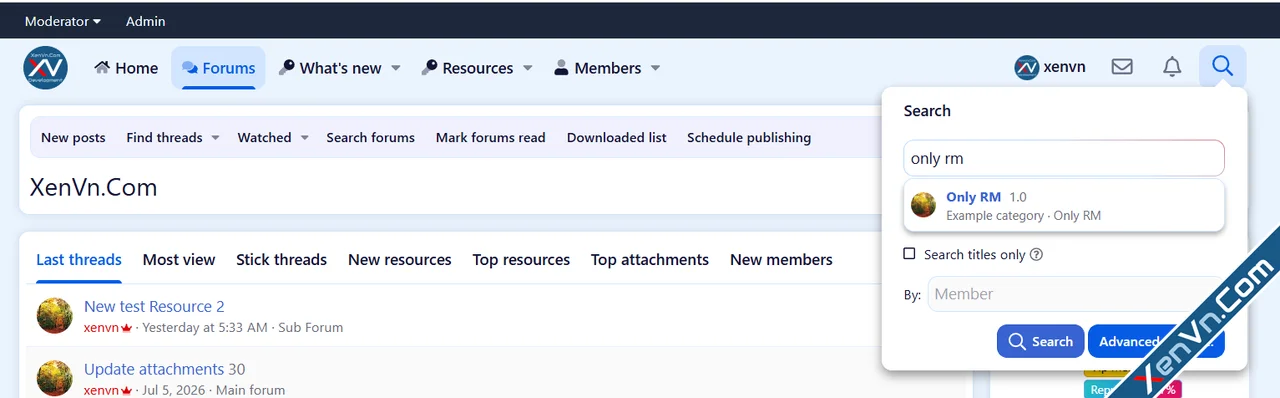1280x398 pixels.
Task: Click the help icon beside Search titles only
Action: tap(1037, 255)
